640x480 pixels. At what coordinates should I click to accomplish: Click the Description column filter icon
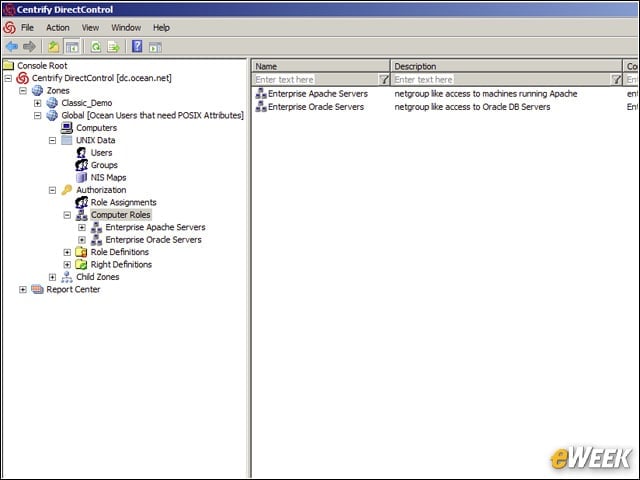(x=616, y=80)
